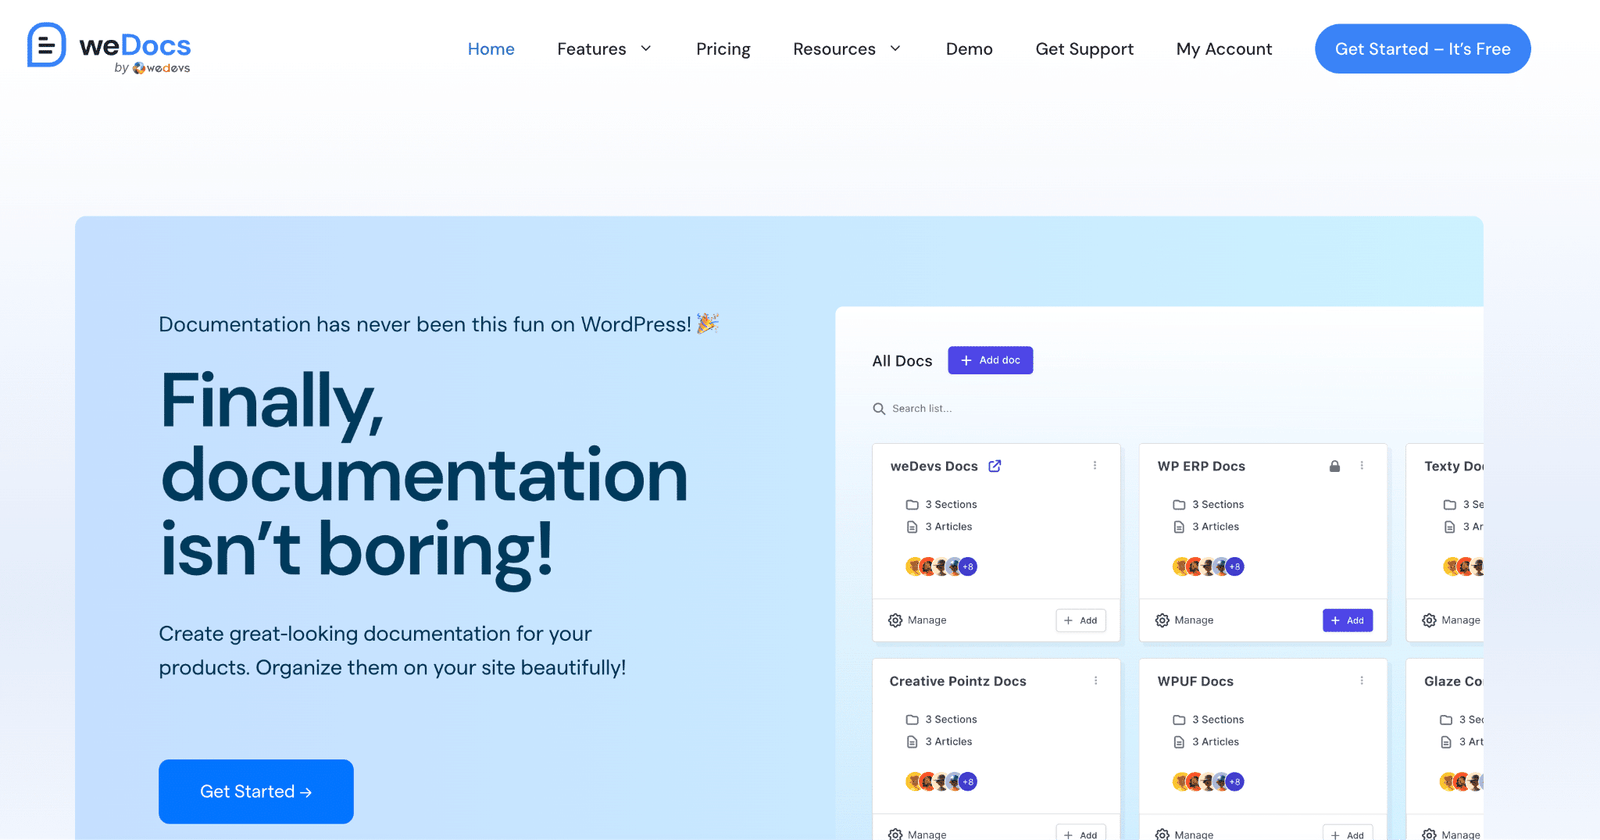
Task: Click '3 Articles' in WP ERP Docs card
Action: (x=1216, y=527)
